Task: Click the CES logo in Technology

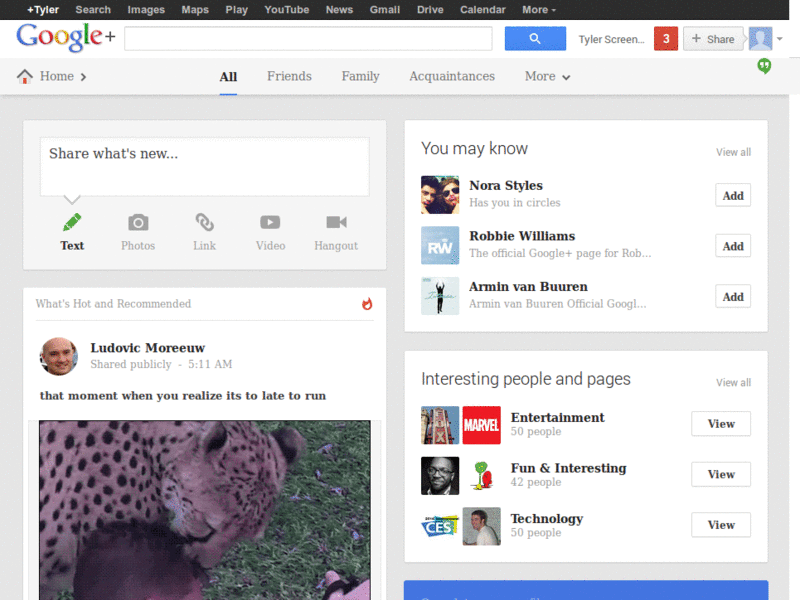Action: (x=440, y=526)
